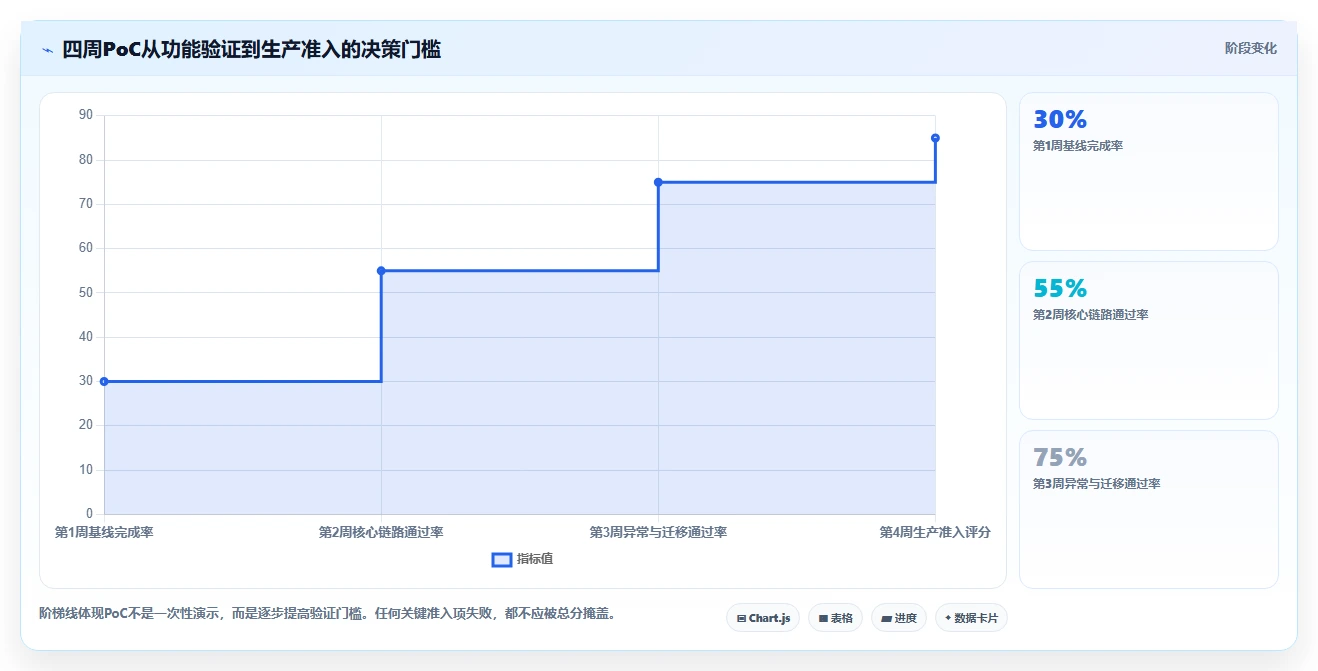The width and height of the screenshot is (1318, 671).
Task: Click the chart title 四周PoC从功能验证到生产准入的决策门槛
Action: (251, 49)
